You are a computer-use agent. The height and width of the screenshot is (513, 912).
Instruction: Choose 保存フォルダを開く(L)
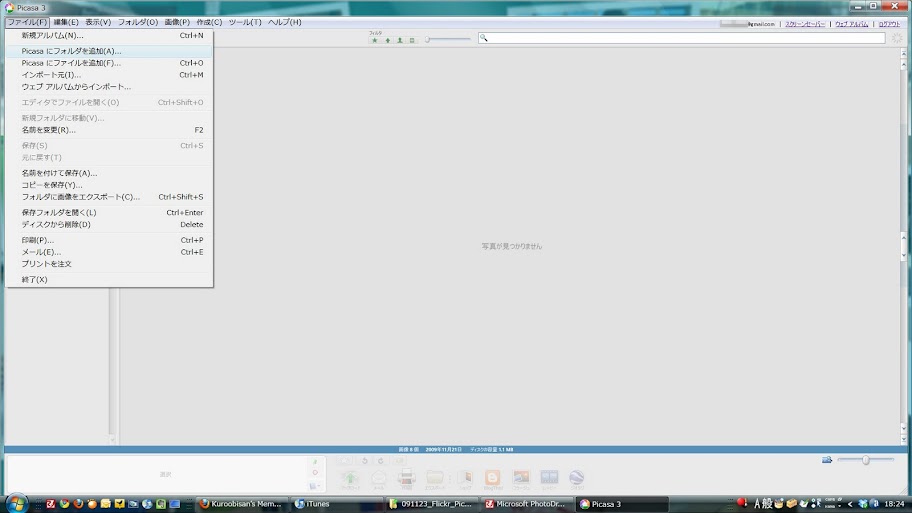[x=109, y=212]
